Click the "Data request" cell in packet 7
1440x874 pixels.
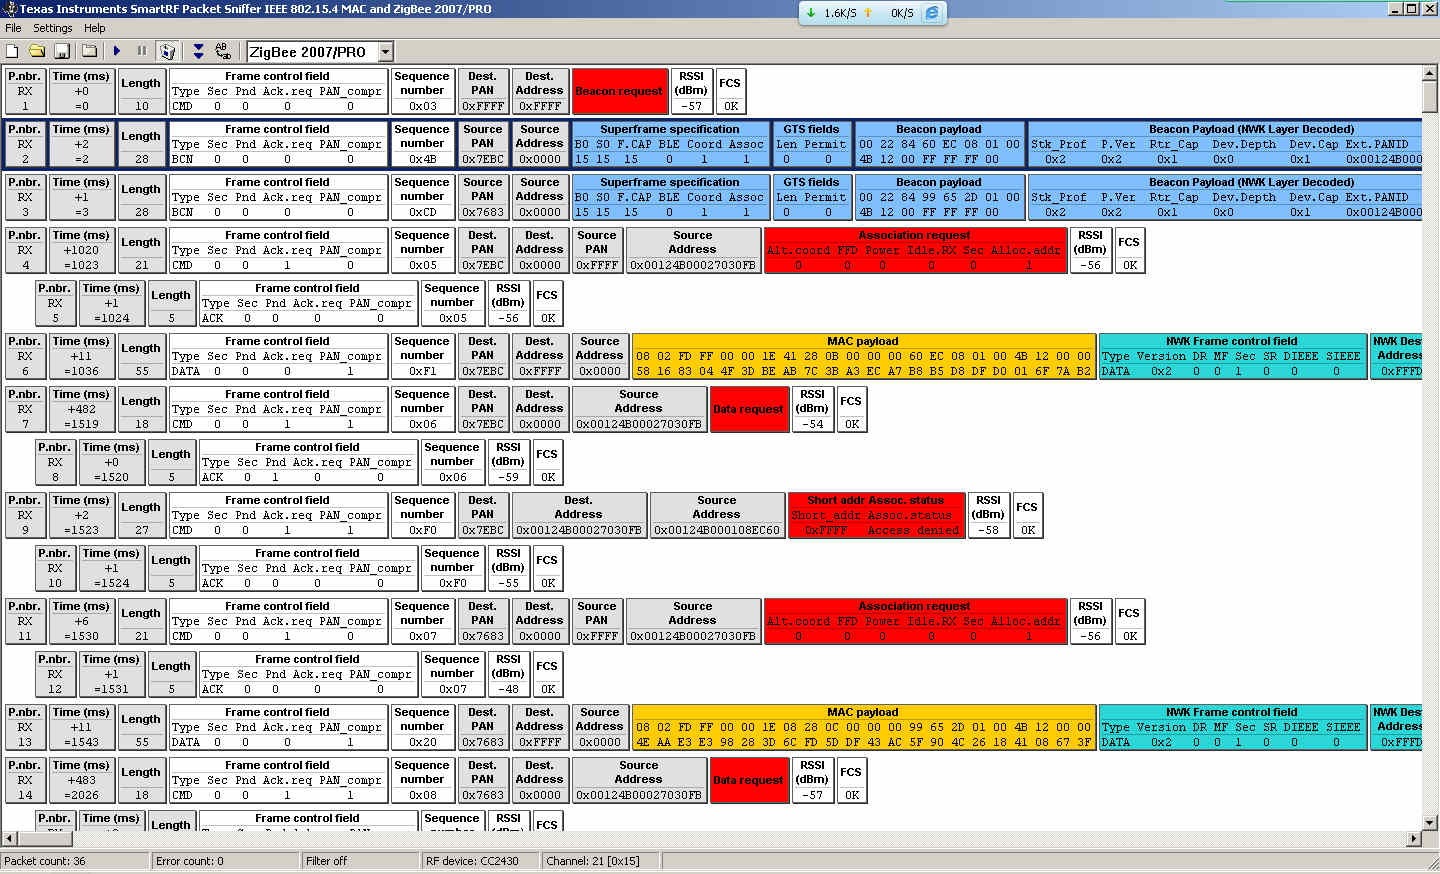pos(748,409)
